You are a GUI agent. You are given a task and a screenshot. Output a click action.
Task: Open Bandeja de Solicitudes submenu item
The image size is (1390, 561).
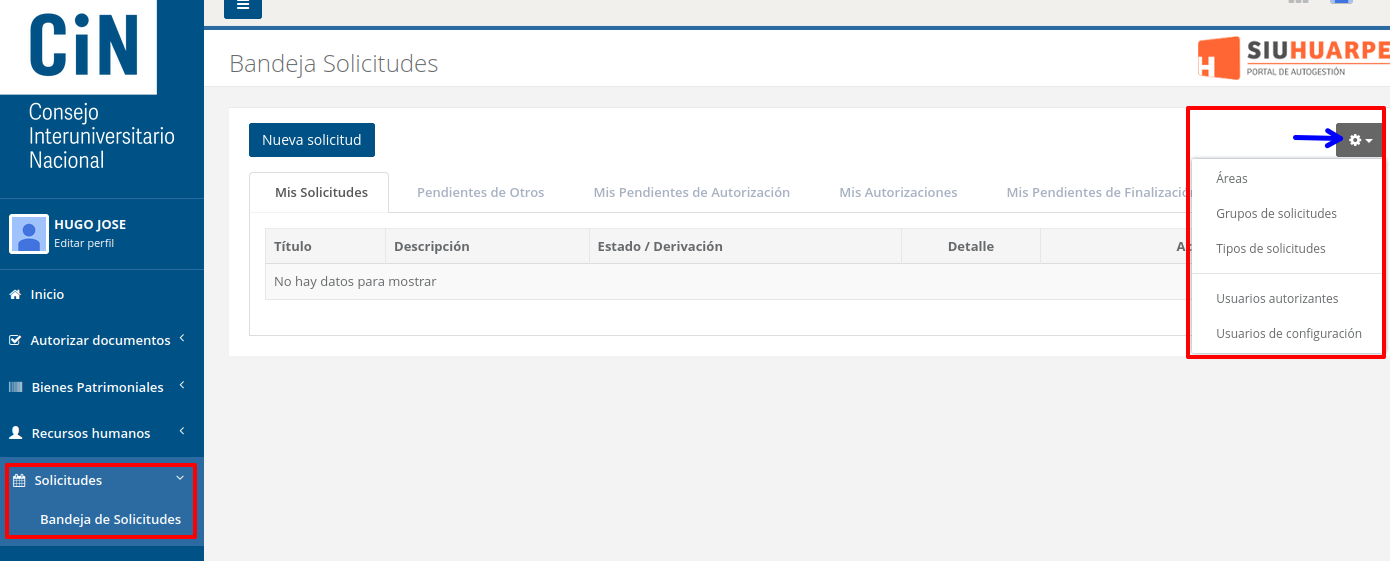[110, 519]
